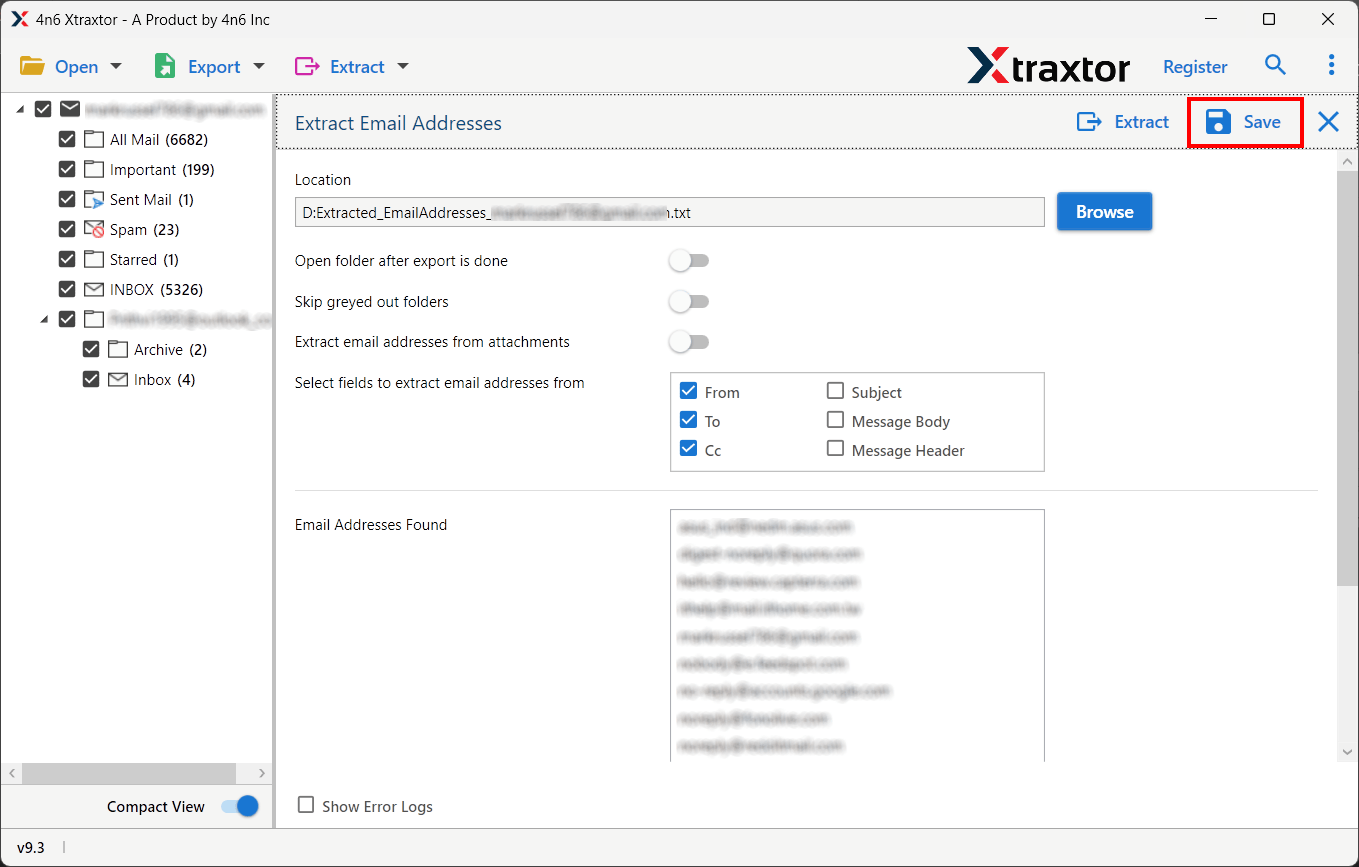Screen dimensions: 1359x867
Task: Enable the Open folder after export toggle
Action: pyautogui.click(x=689, y=260)
